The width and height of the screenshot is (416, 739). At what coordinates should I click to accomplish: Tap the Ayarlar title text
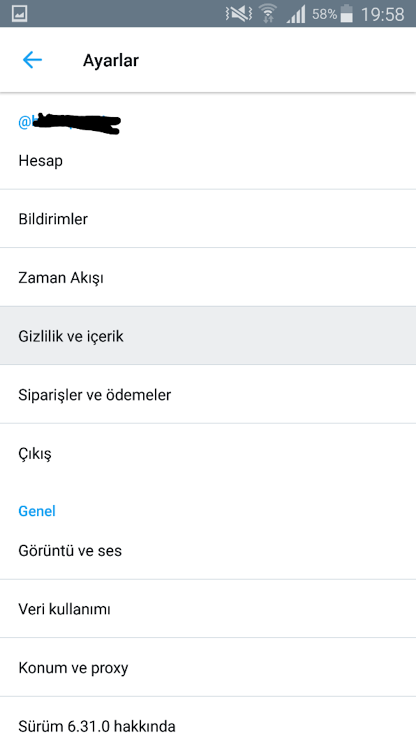click(x=111, y=60)
